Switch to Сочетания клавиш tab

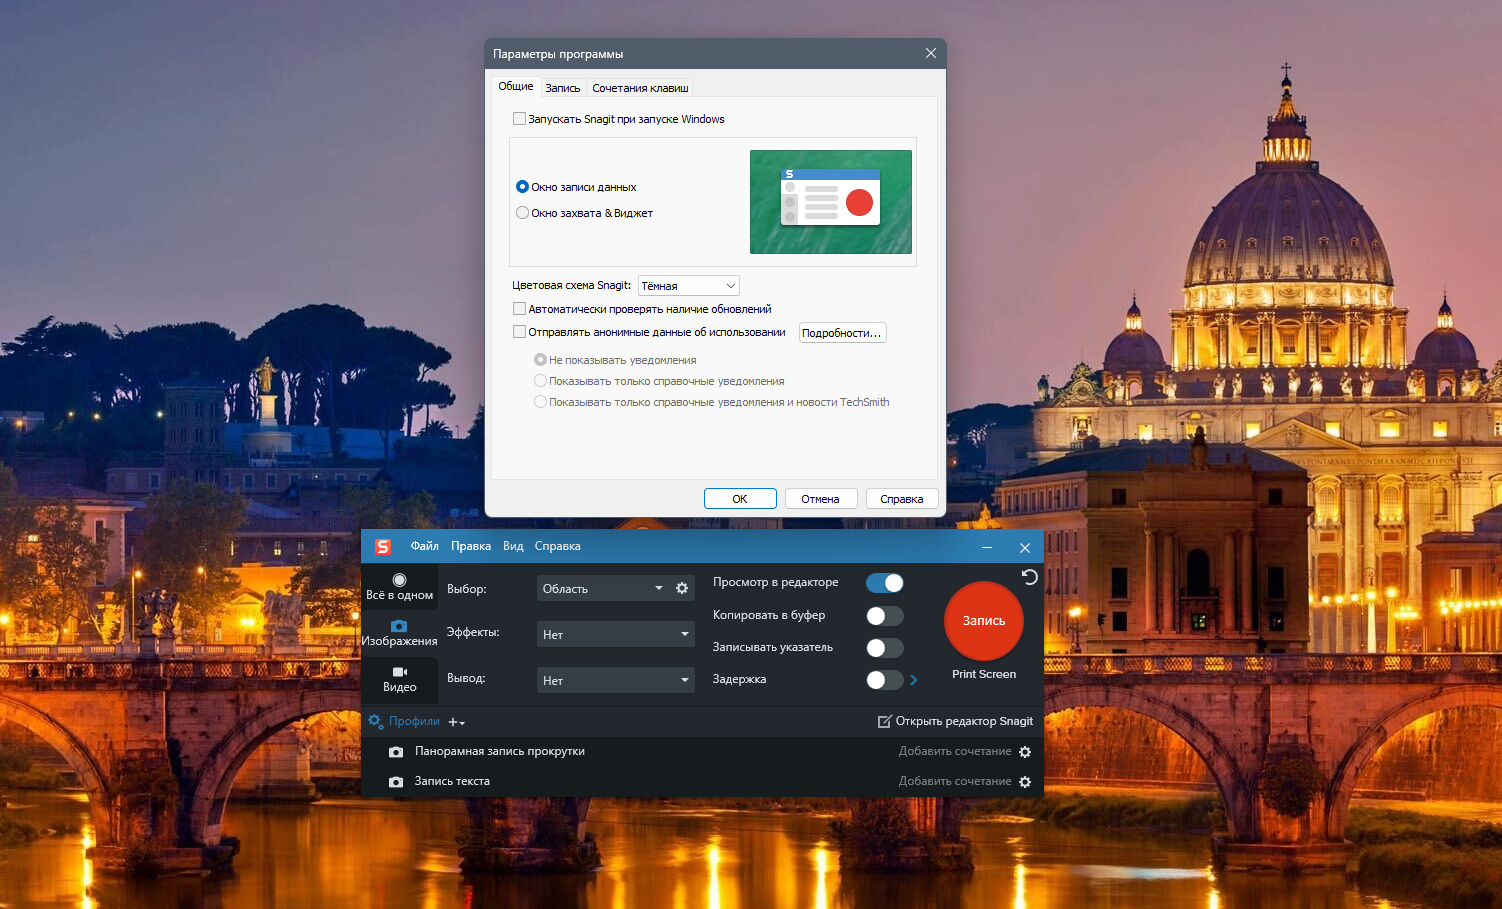click(640, 88)
